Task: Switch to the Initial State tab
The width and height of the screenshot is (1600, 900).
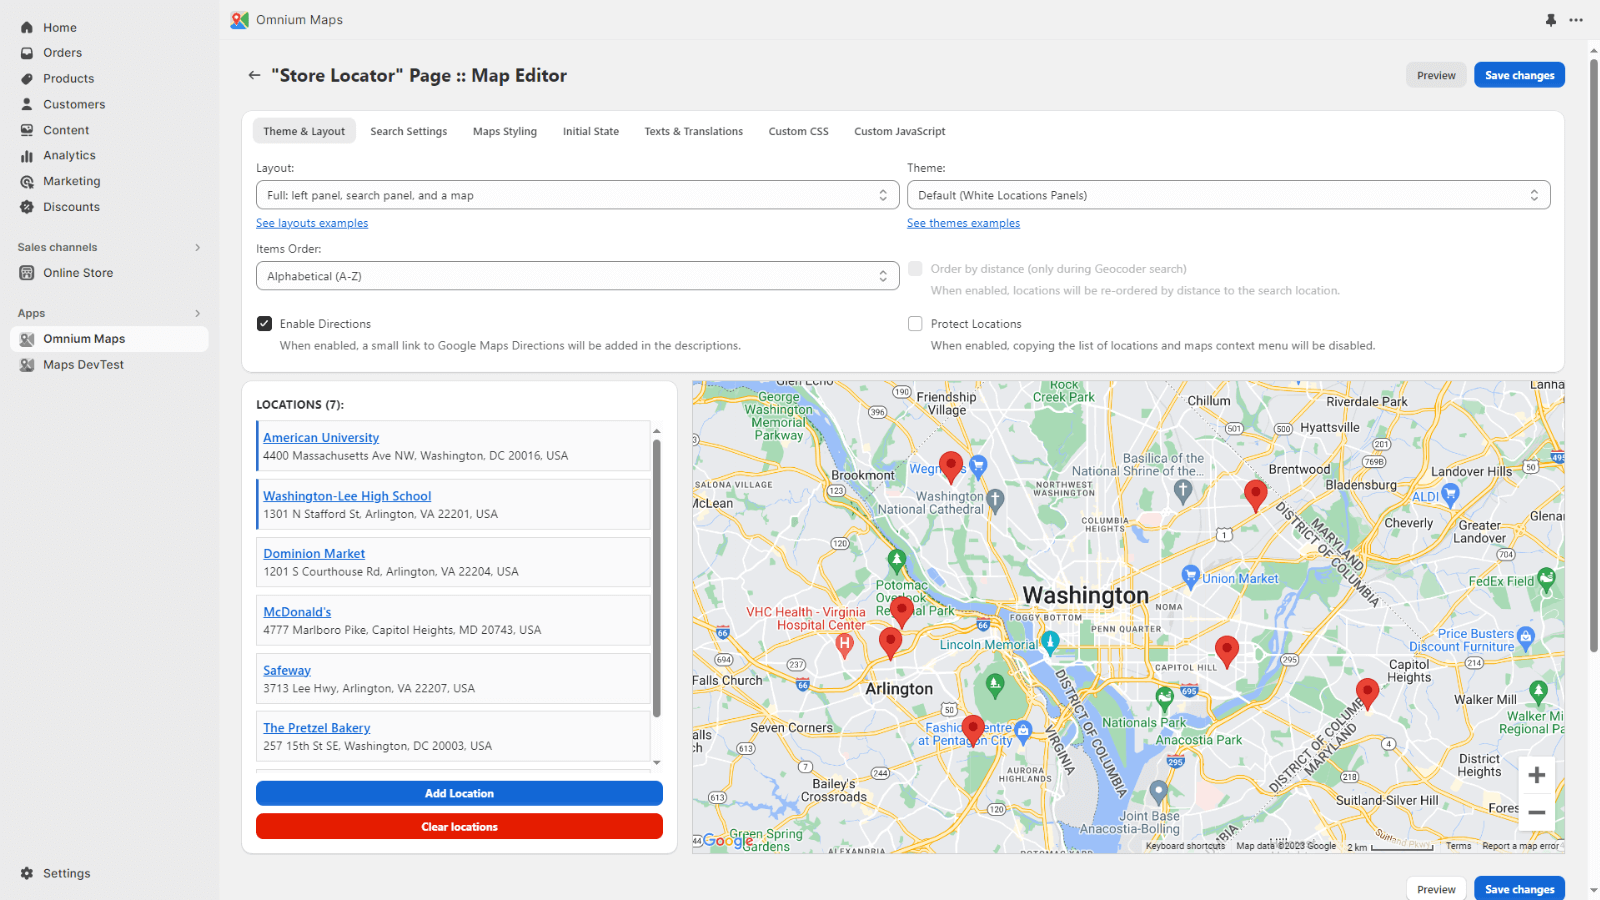Action: click(x=591, y=131)
